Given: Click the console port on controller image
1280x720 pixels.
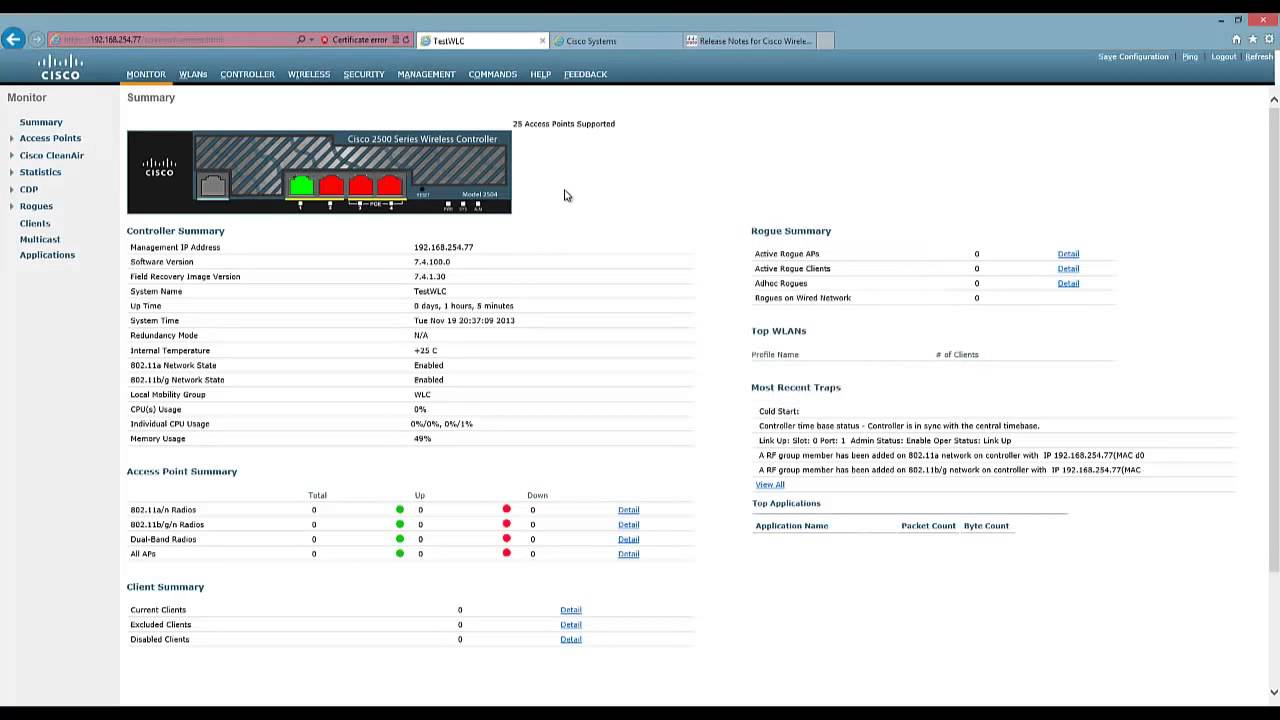Looking at the screenshot, I should (213, 186).
